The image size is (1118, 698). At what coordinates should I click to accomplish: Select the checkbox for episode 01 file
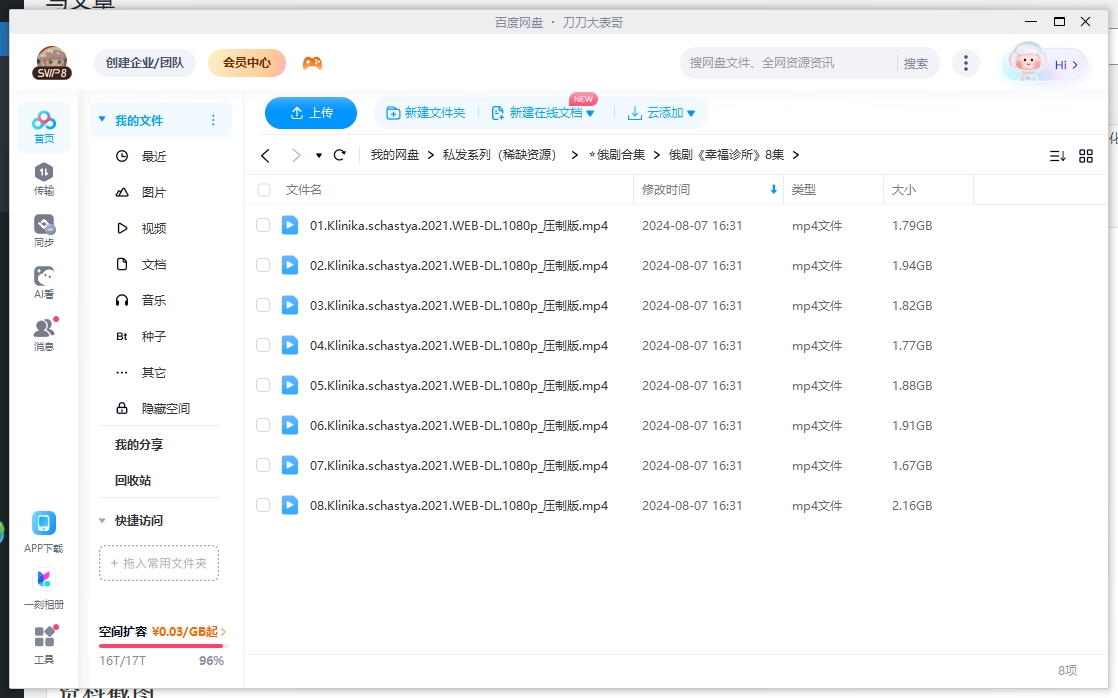coord(263,225)
